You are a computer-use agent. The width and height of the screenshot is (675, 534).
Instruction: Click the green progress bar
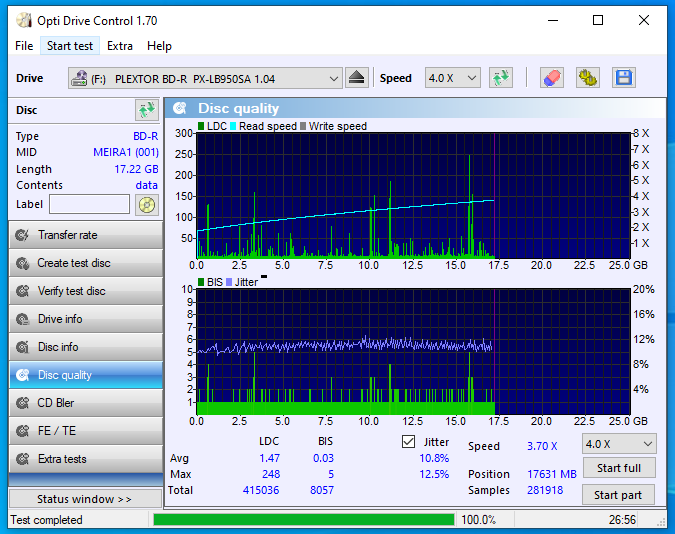(303, 519)
